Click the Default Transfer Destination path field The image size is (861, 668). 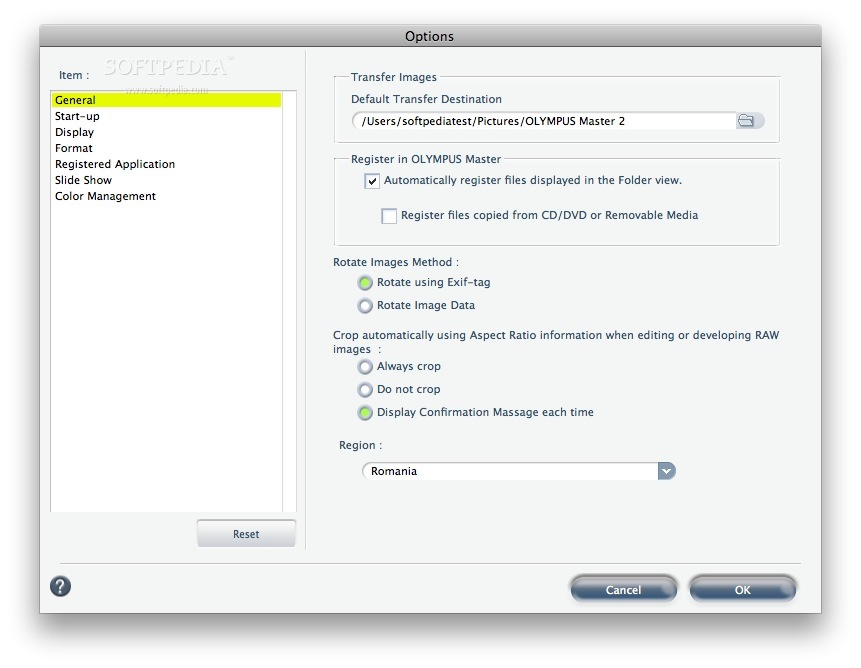click(540, 120)
